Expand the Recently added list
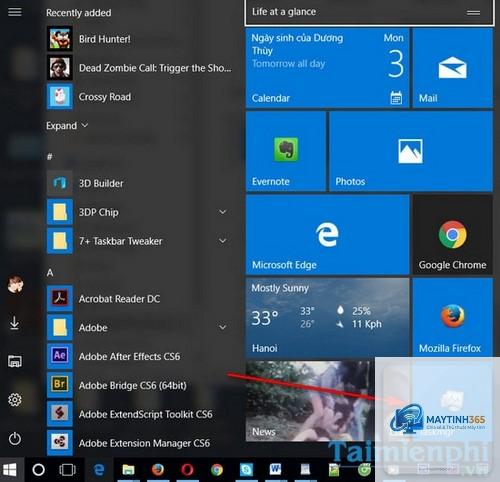 tap(67, 126)
